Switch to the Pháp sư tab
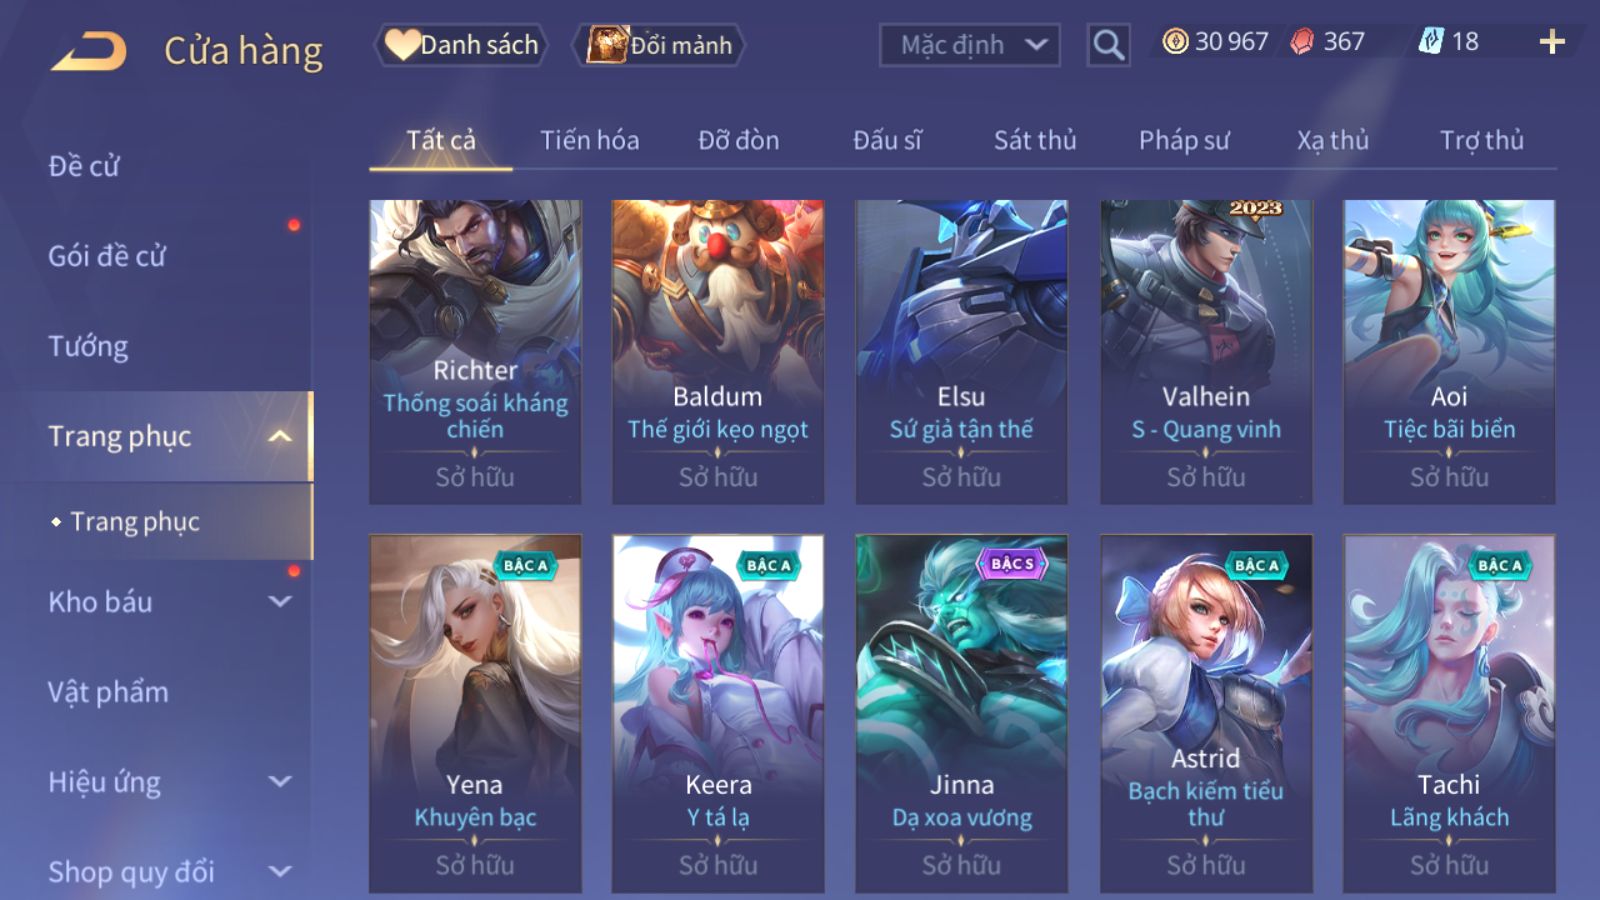The height and width of the screenshot is (900, 1600). pos(1183,140)
